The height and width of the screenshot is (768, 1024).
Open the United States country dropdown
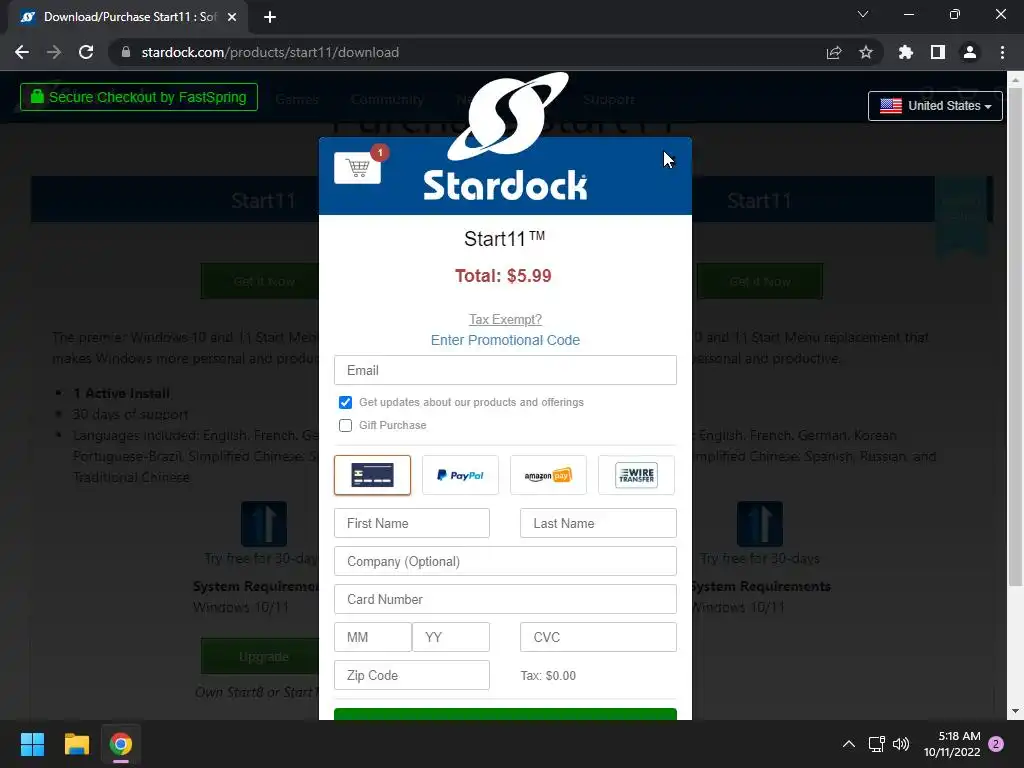[x=935, y=106]
